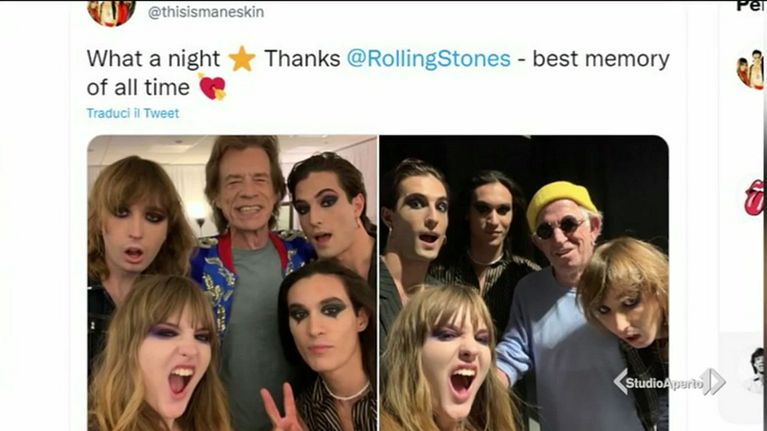Click the heart with arrow emoji
This screenshot has width=767, height=431.
(212, 87)
